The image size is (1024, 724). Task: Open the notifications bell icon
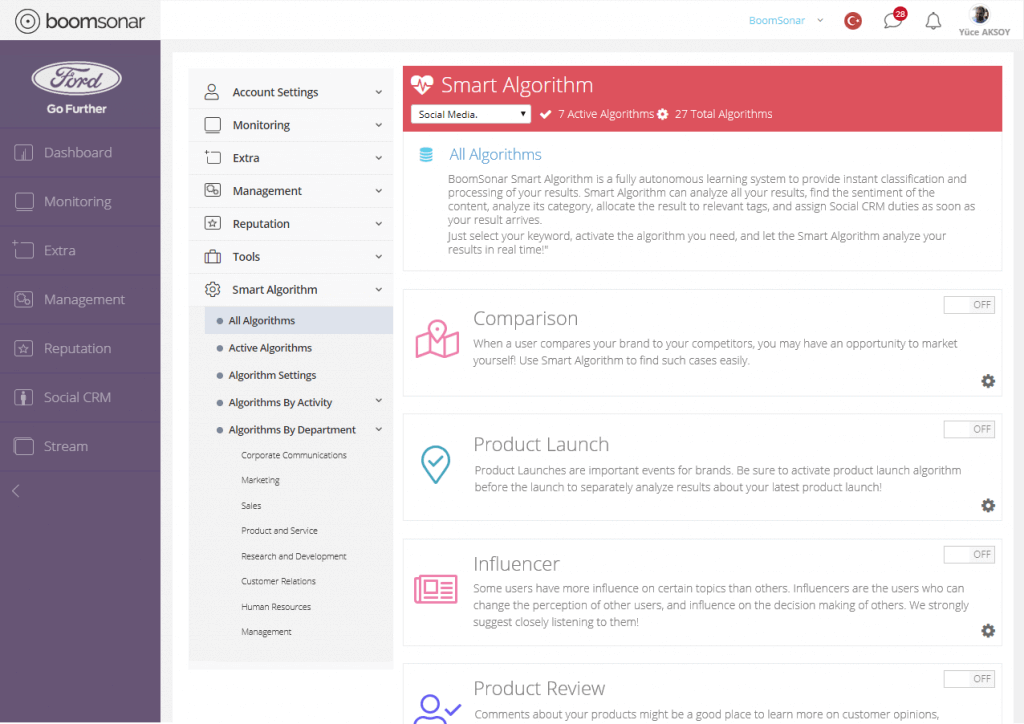coord(933,21)
